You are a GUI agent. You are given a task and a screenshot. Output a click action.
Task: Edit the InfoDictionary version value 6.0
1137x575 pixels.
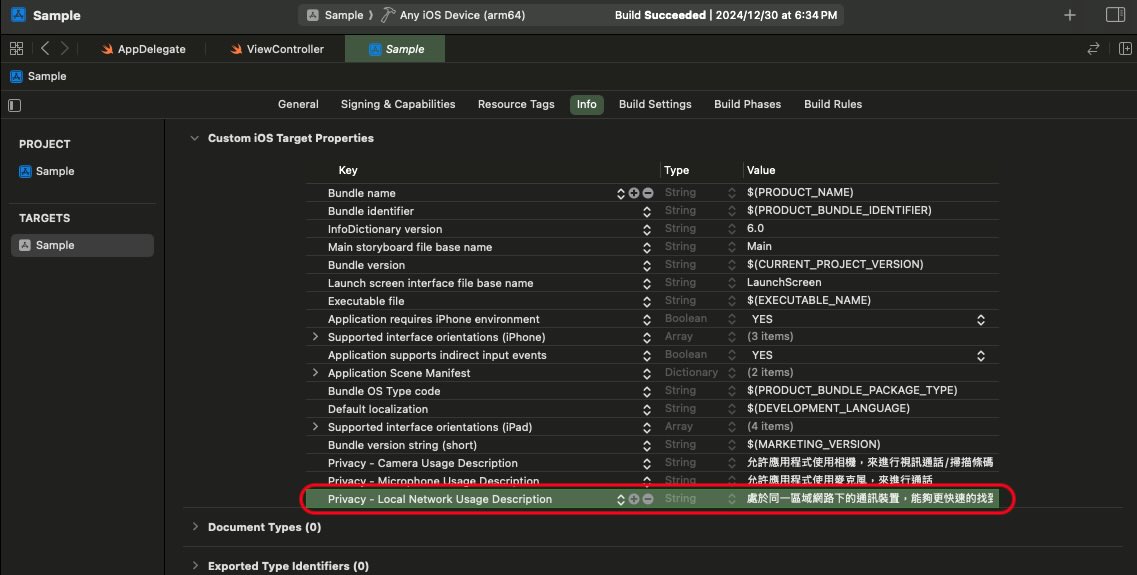click(x=756, y=228)
